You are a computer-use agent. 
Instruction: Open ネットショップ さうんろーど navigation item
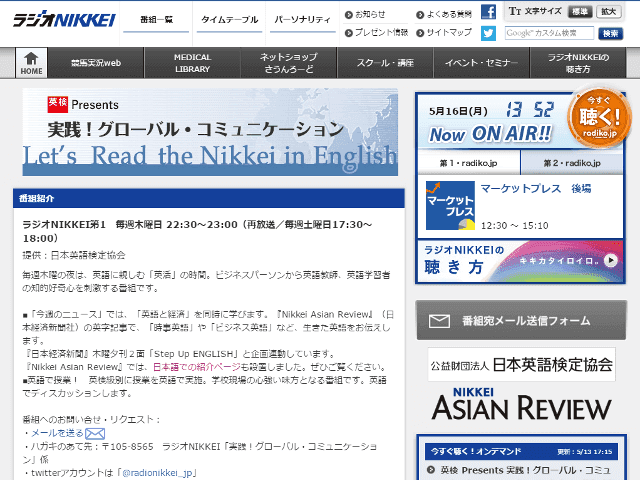pos(289,63)
